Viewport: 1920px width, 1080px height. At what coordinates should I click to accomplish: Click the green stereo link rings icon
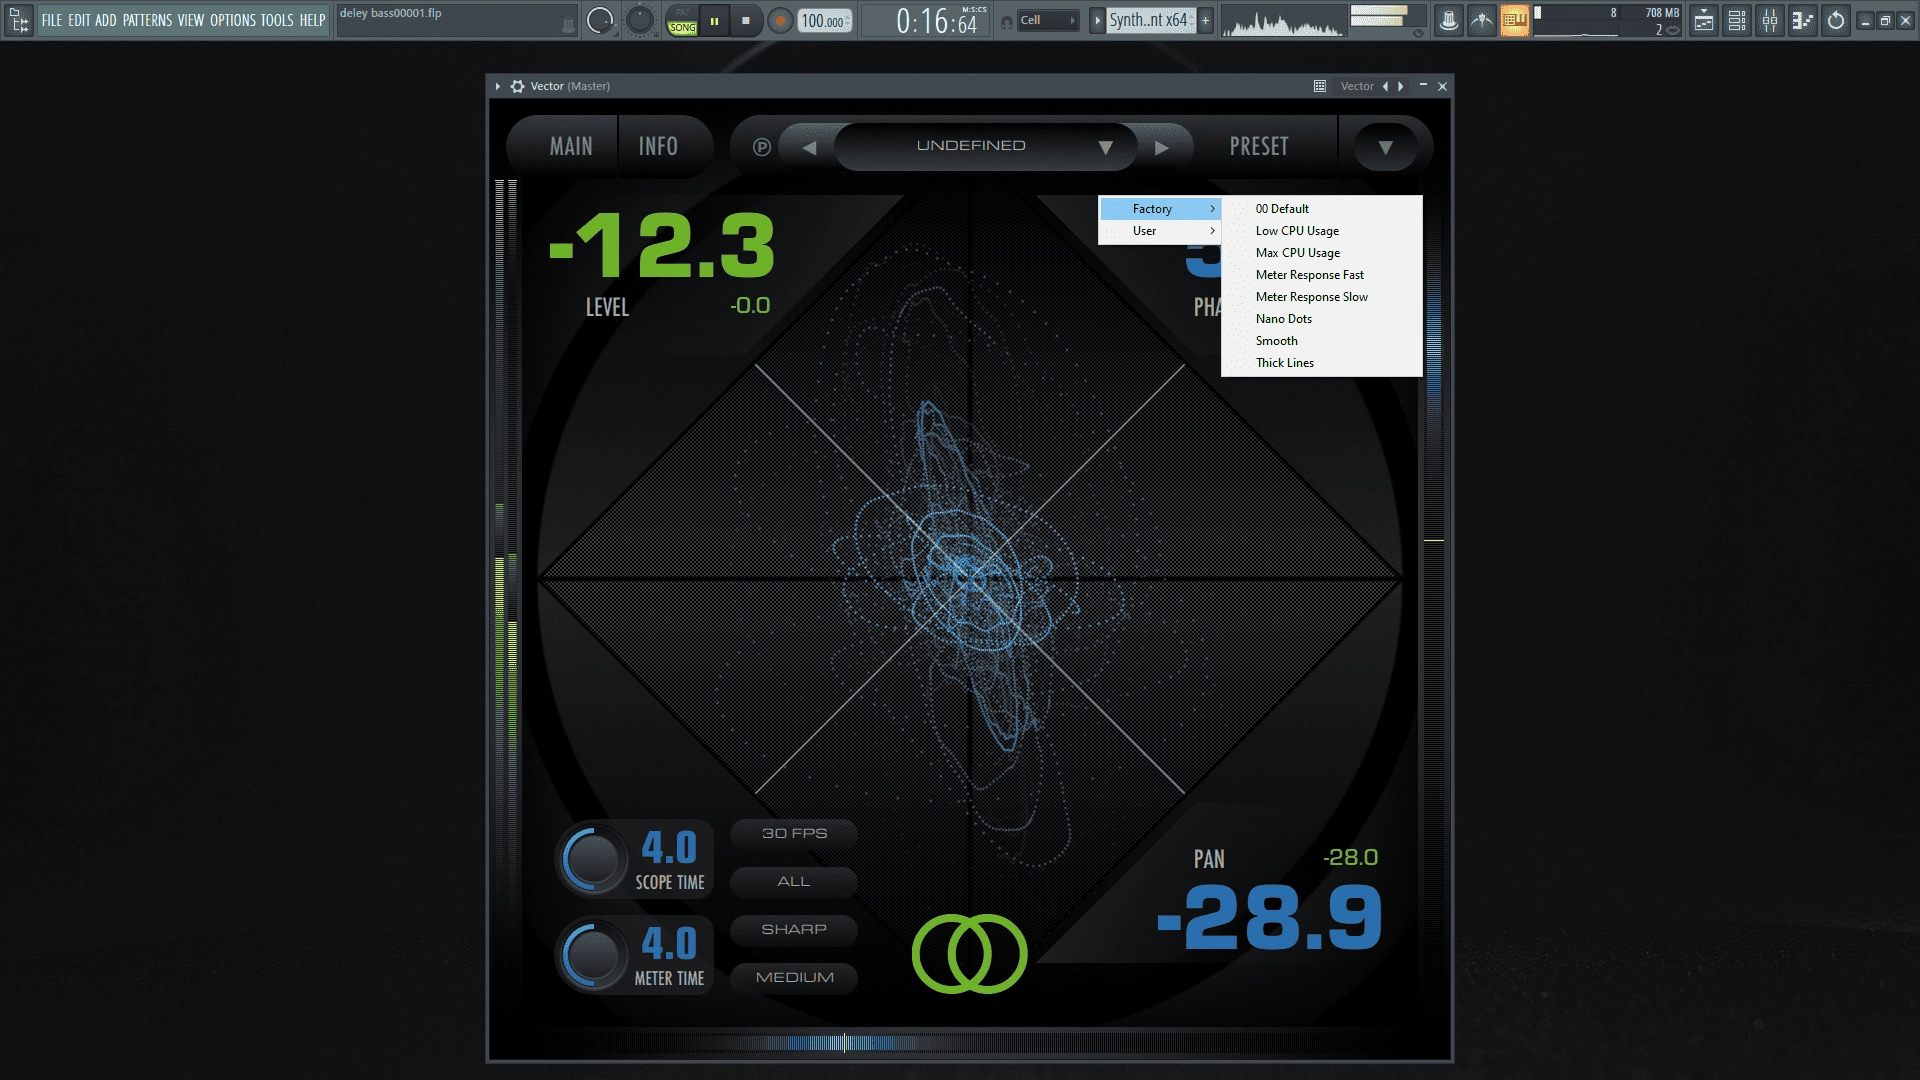tap(969, 954)
